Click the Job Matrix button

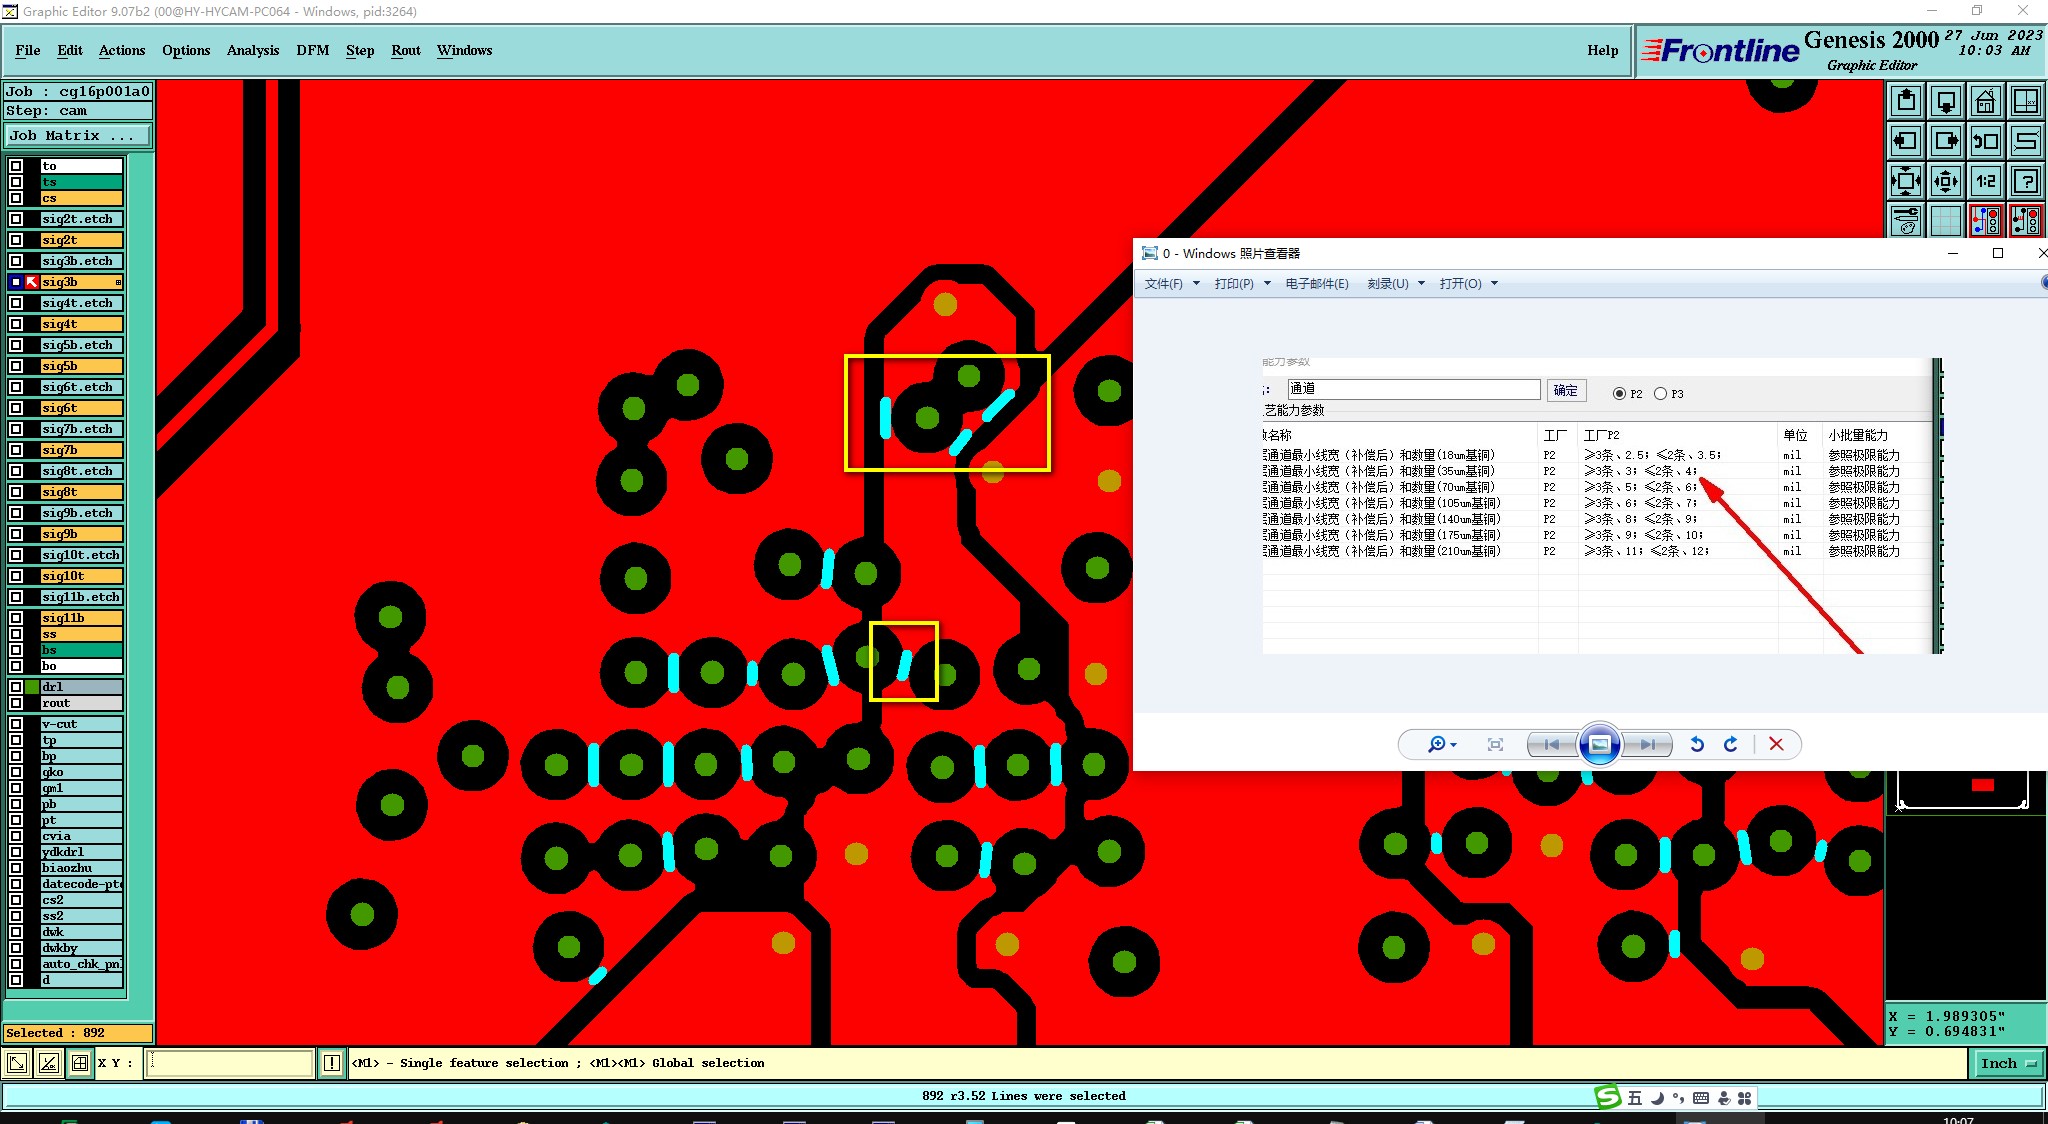click(78, 136)
